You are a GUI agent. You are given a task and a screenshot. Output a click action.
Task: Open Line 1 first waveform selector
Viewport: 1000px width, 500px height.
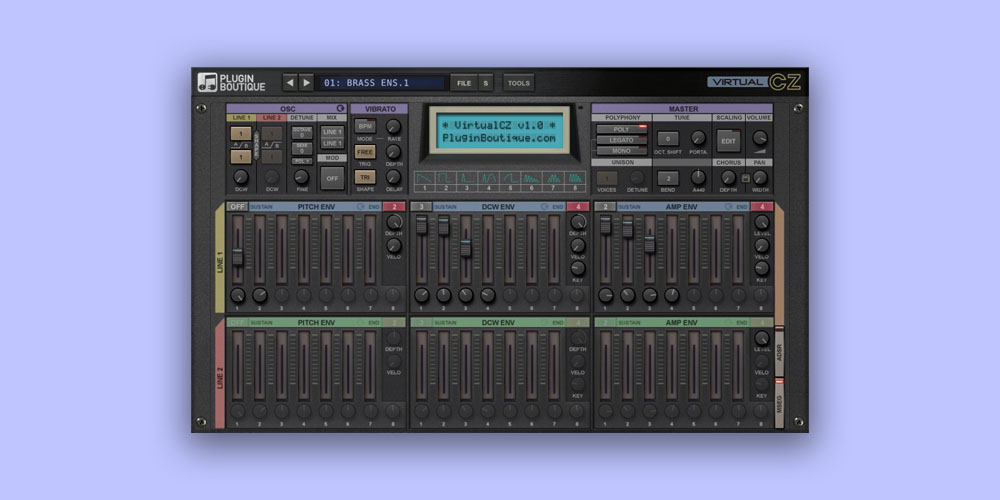[240, 133]
